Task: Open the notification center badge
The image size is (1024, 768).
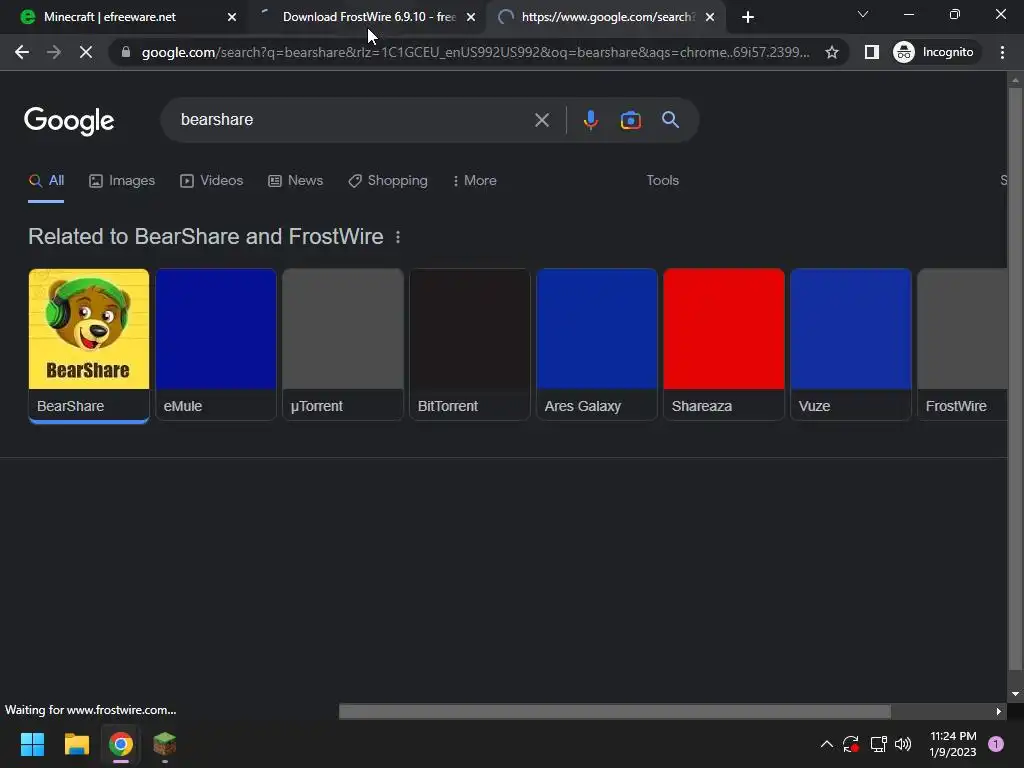Action: point(995,744)
